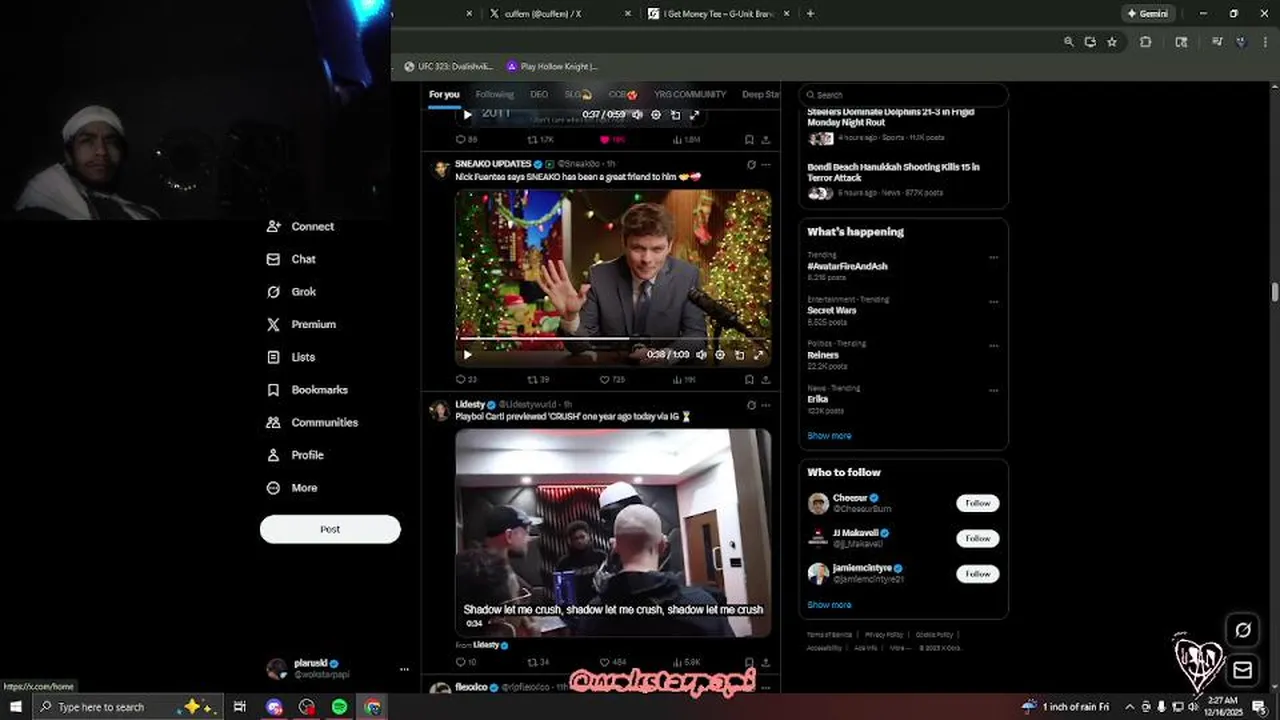The height and width of the screenshot is (720, 1280).
Task: Follow jamiemcintyre
Action: [978, 574]
